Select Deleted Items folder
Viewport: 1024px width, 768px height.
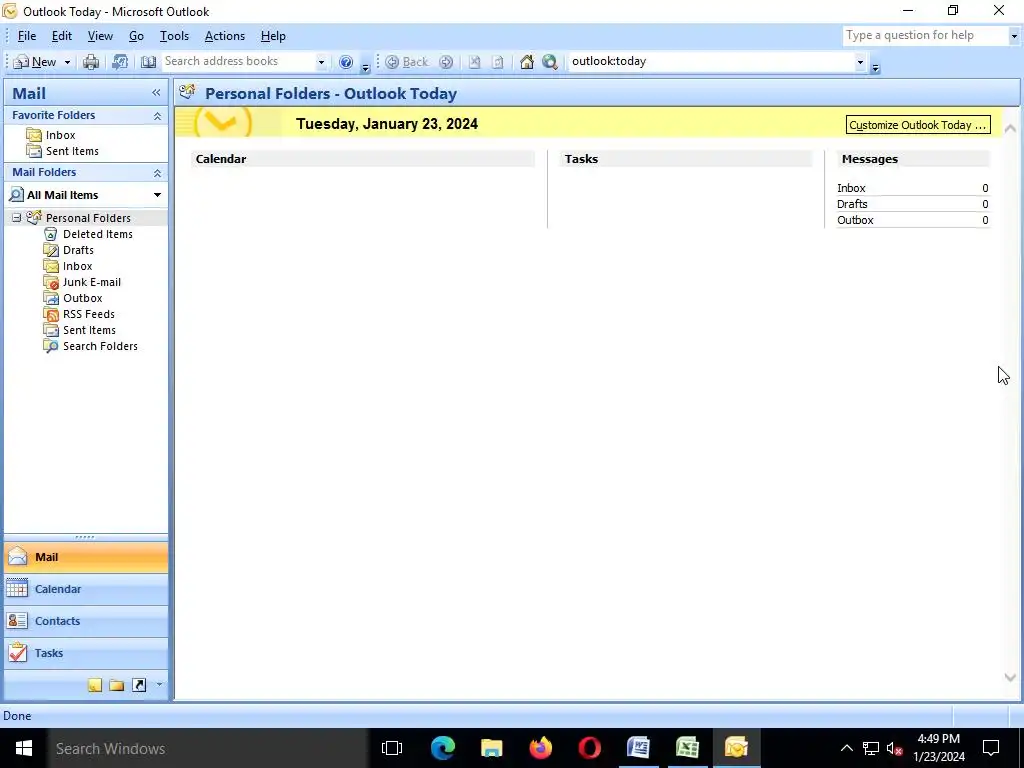pos(97,234)
